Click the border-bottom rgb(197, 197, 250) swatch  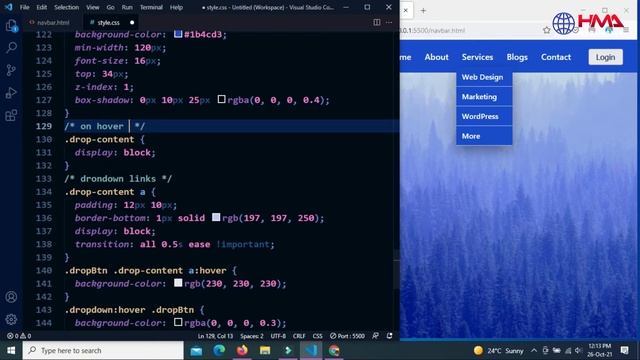click(x=216, y=217)
